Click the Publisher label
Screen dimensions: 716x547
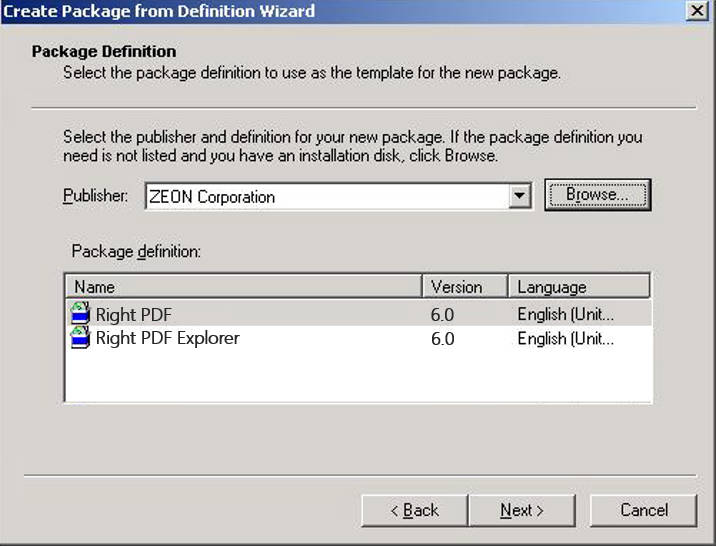(x=95, y=196)
